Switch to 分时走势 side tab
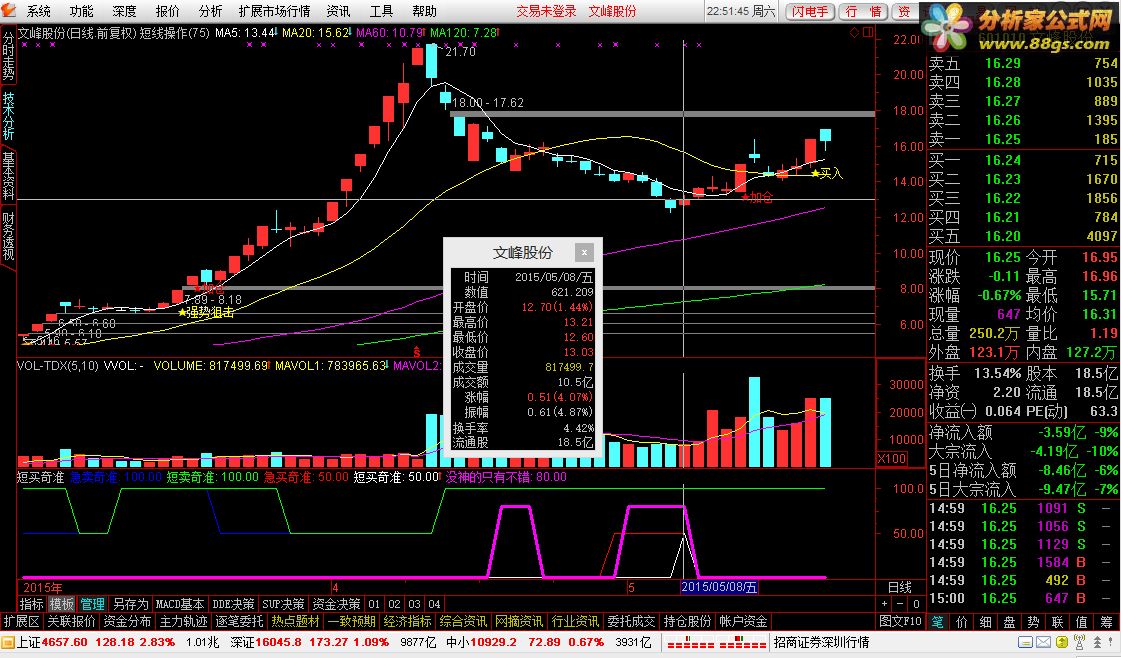Image resolution: width=1121 pixels, height=658 pixels. (x=8, y=54)
